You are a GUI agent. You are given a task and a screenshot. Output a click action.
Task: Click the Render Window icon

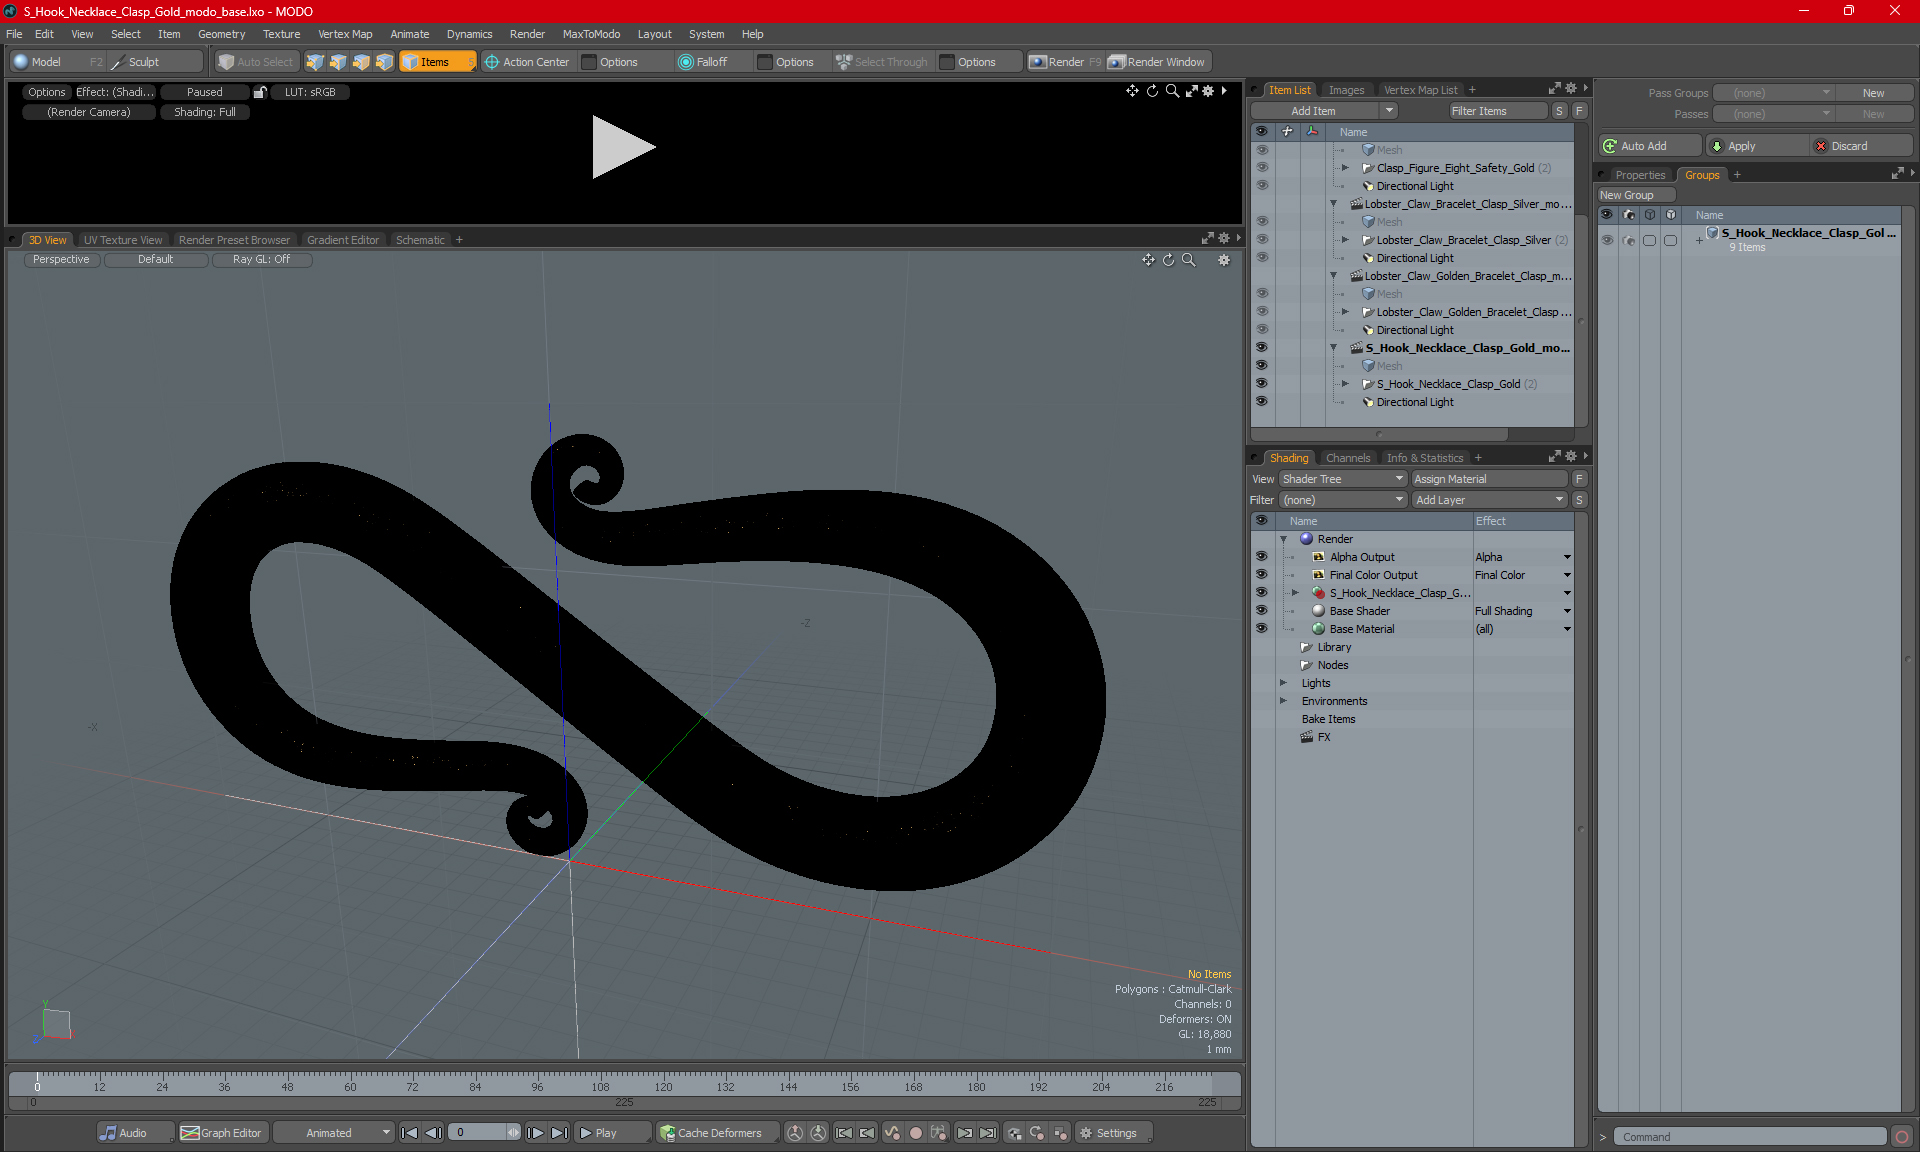(x=1117, y=62)
